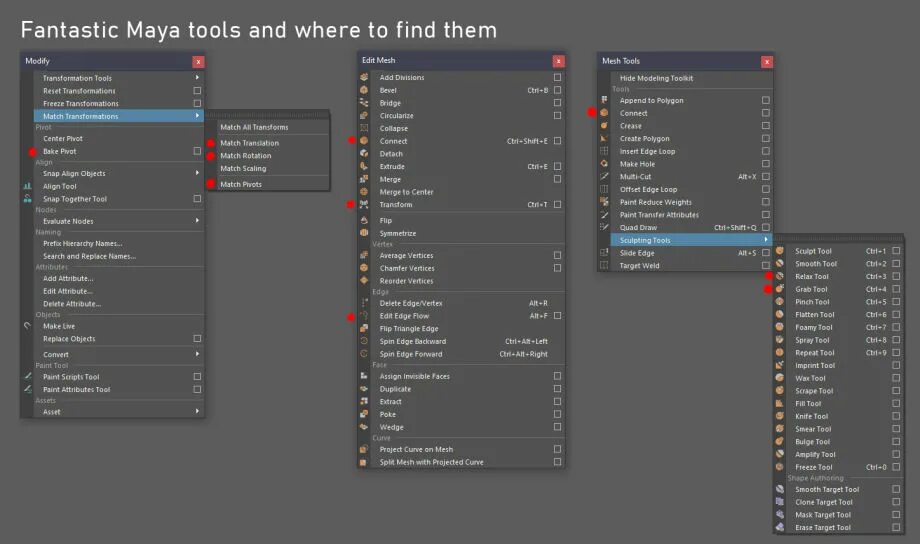Open option box for Circularize
The image size is (920, 544).
coord(557,116)
